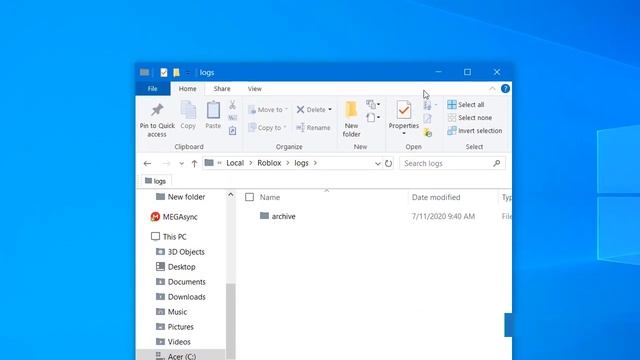640x360 pixels.
Task: Click the New folder quick access toolbar icon
Action: pos(176,73)
